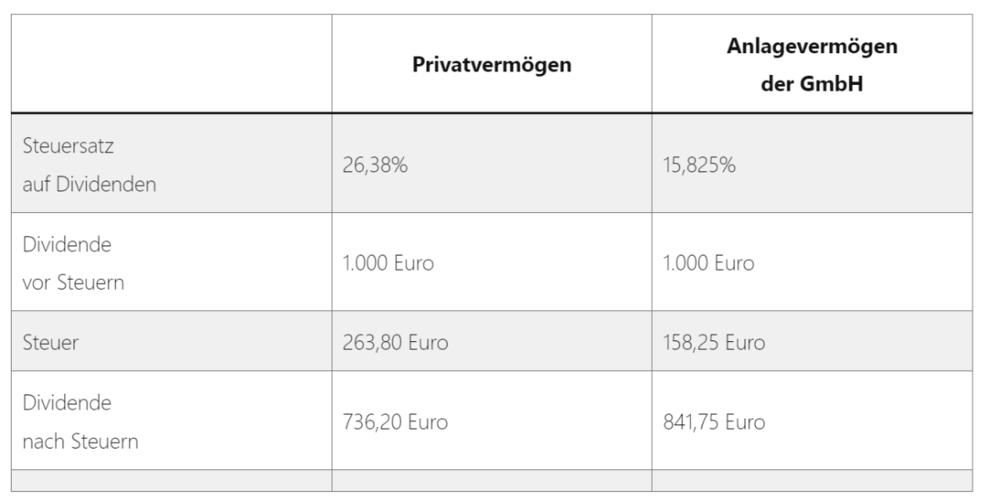Click the 26,38% tax rate cell
This screenshot has height=501, width=1000.
pos(375,165)
